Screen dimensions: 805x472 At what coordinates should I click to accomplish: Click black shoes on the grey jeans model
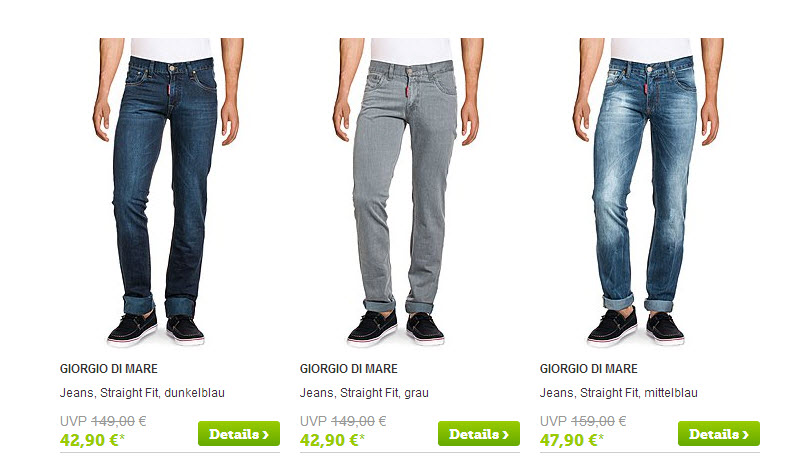[x=395, y=329]
